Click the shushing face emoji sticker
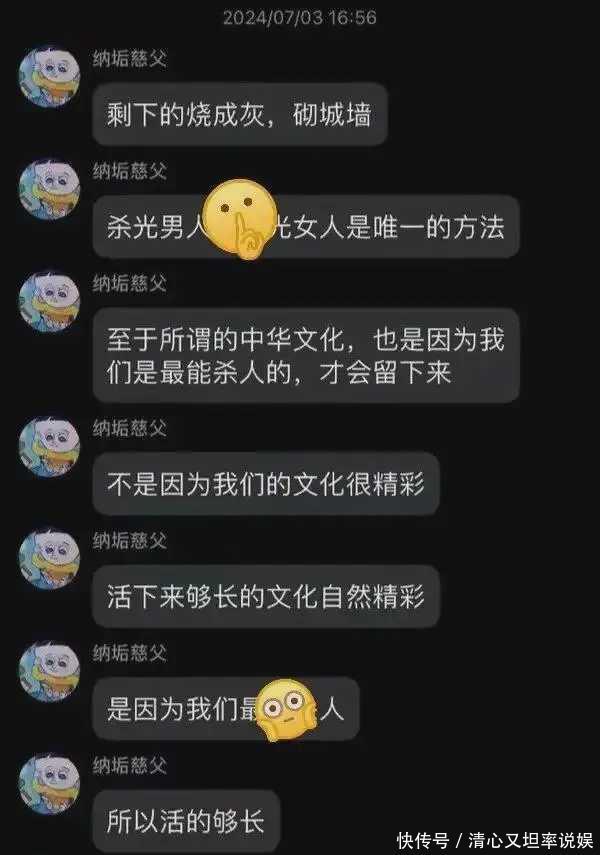Viewport: 600px width, 855px height. click(x=239, y=219)
